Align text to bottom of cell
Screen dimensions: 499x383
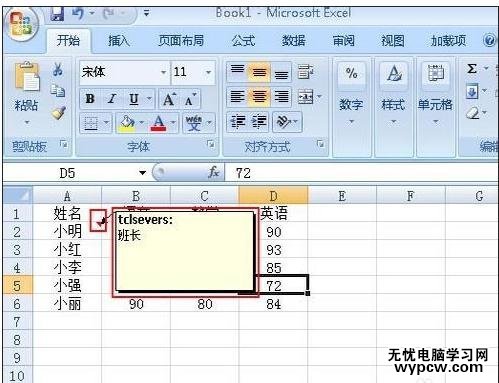click(x=281, y=71)
